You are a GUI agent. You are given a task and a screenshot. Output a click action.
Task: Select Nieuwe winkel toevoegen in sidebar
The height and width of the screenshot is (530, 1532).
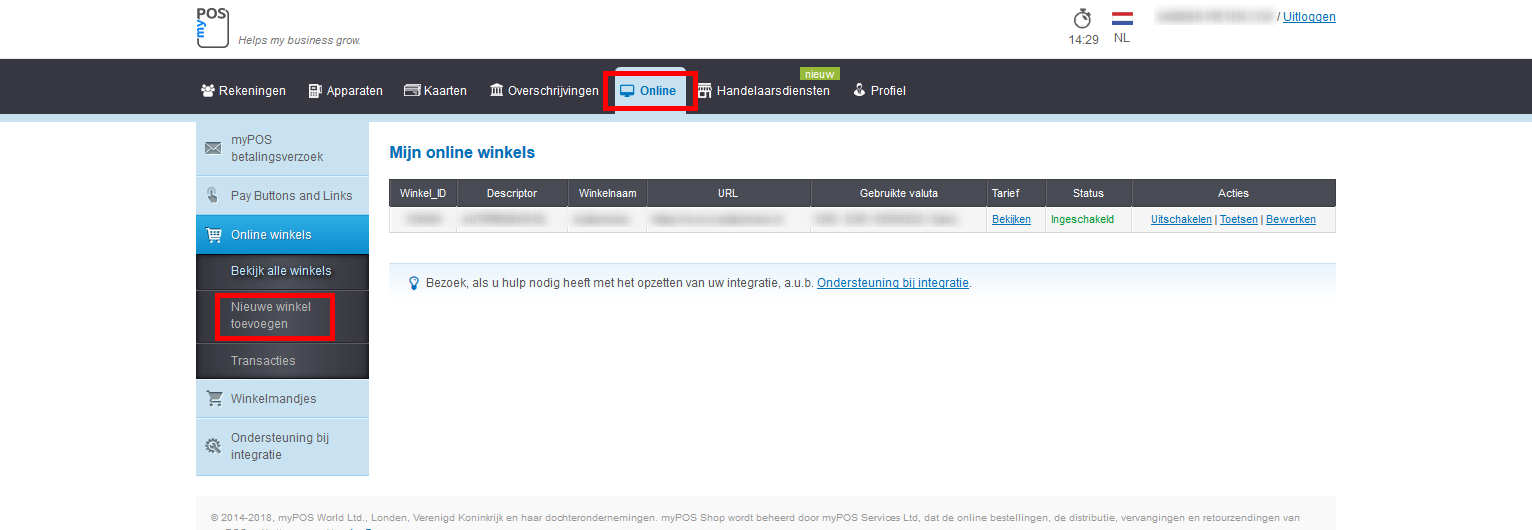[x=271, y=316]
